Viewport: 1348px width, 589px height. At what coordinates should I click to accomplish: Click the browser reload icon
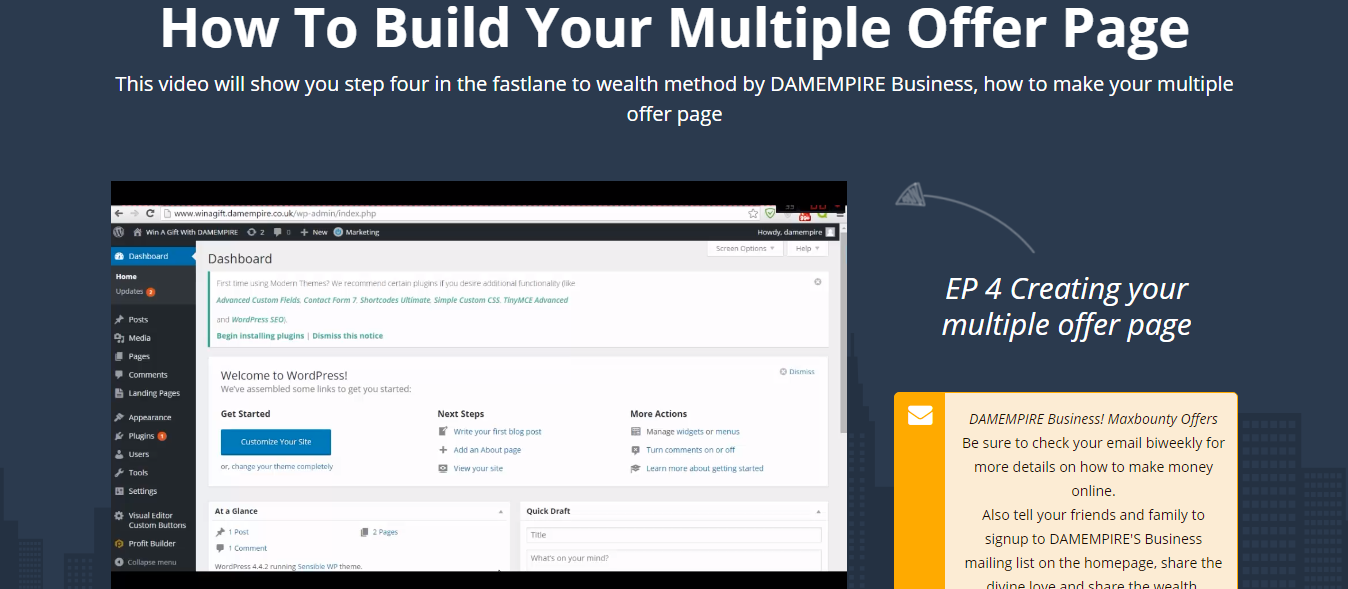tap(150, 213)
